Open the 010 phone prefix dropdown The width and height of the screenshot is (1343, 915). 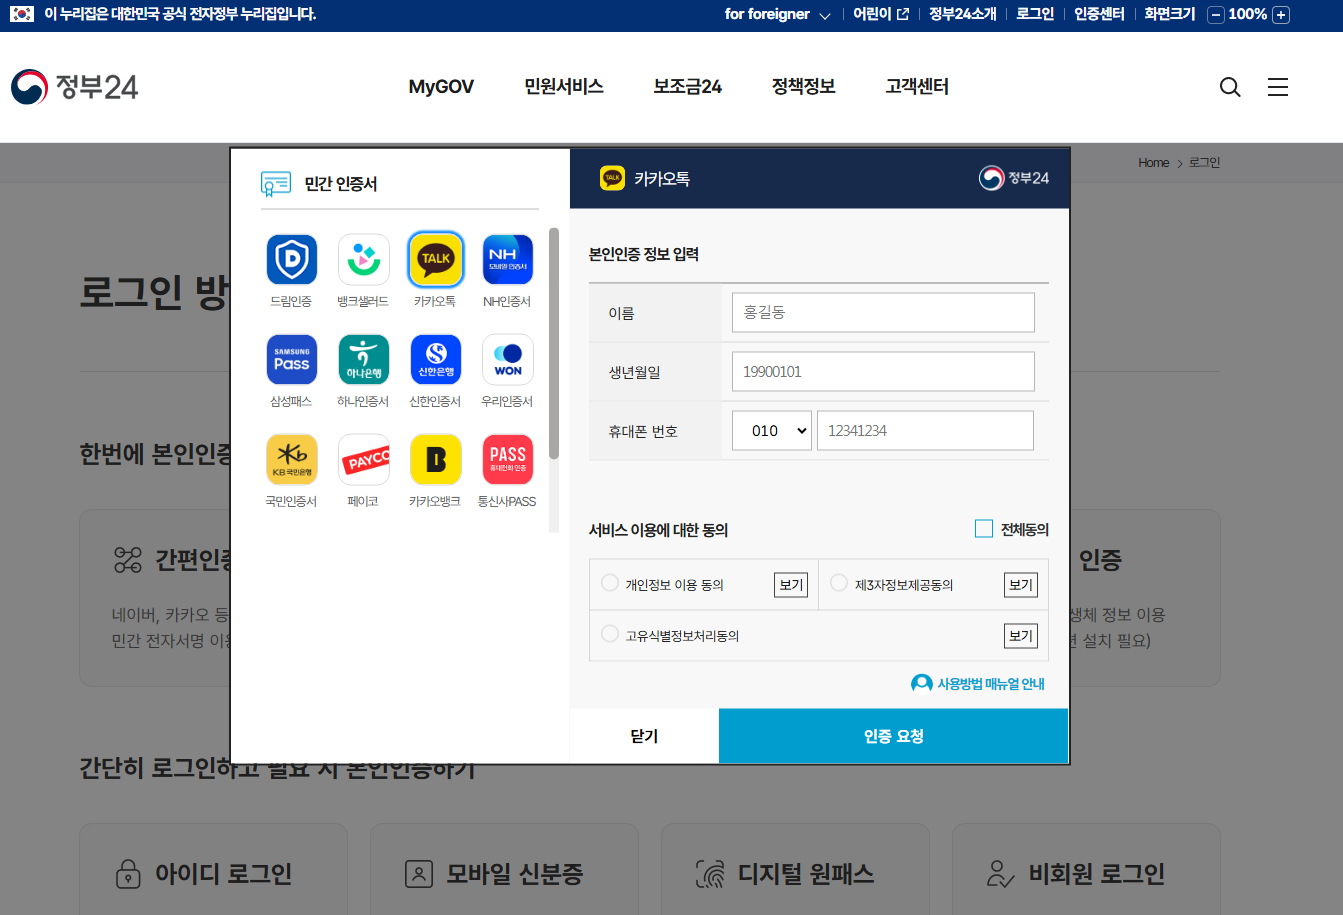click(772, 430)
